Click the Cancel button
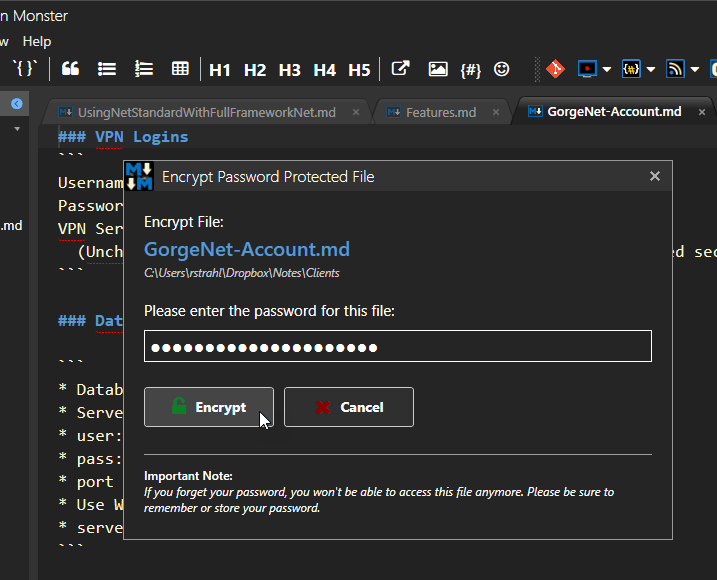This screenshot has width=717, height=580. point(349,407)
